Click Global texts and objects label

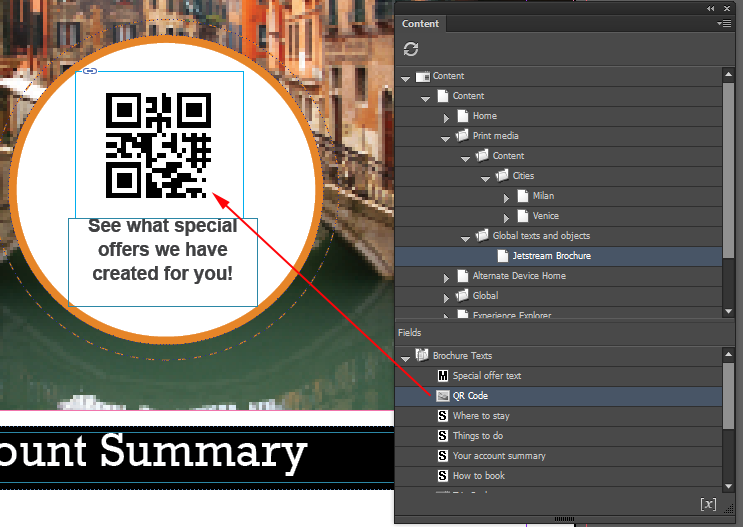(541, 236)
